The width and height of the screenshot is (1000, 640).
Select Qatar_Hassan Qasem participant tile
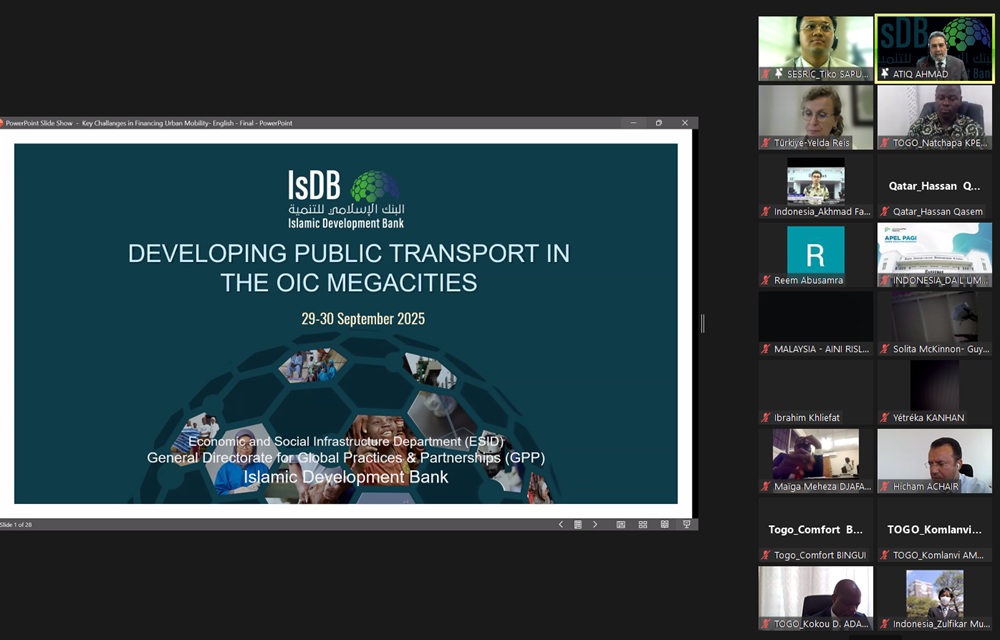(935, 187)
